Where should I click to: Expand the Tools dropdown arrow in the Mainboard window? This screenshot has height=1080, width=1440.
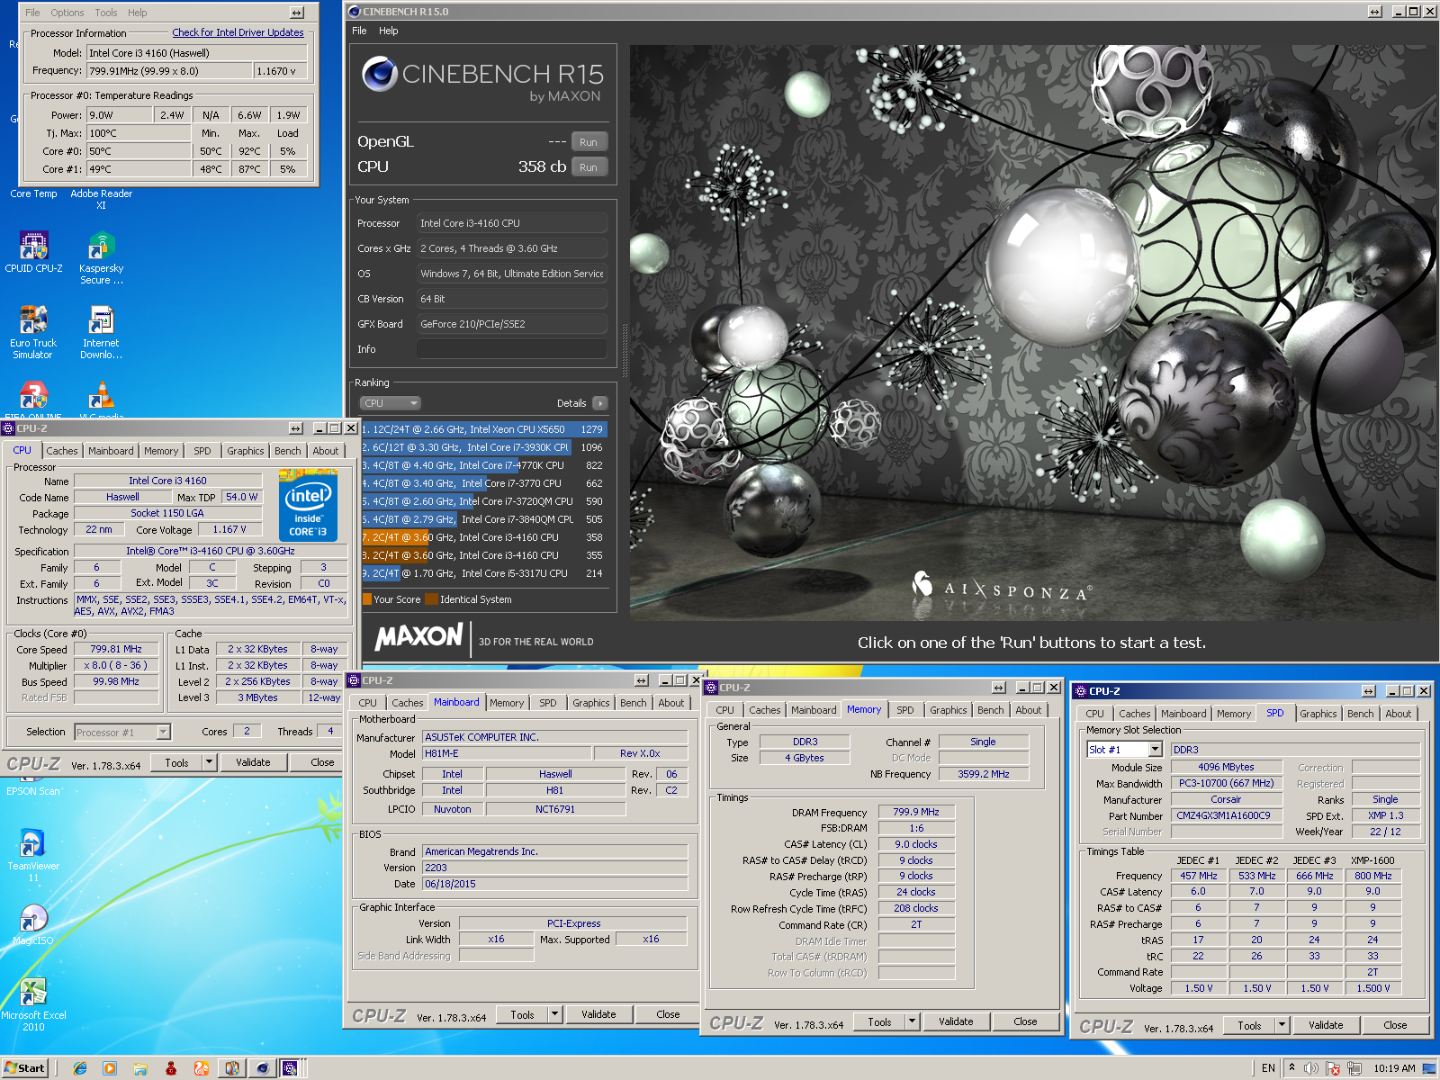[555, 1014]
